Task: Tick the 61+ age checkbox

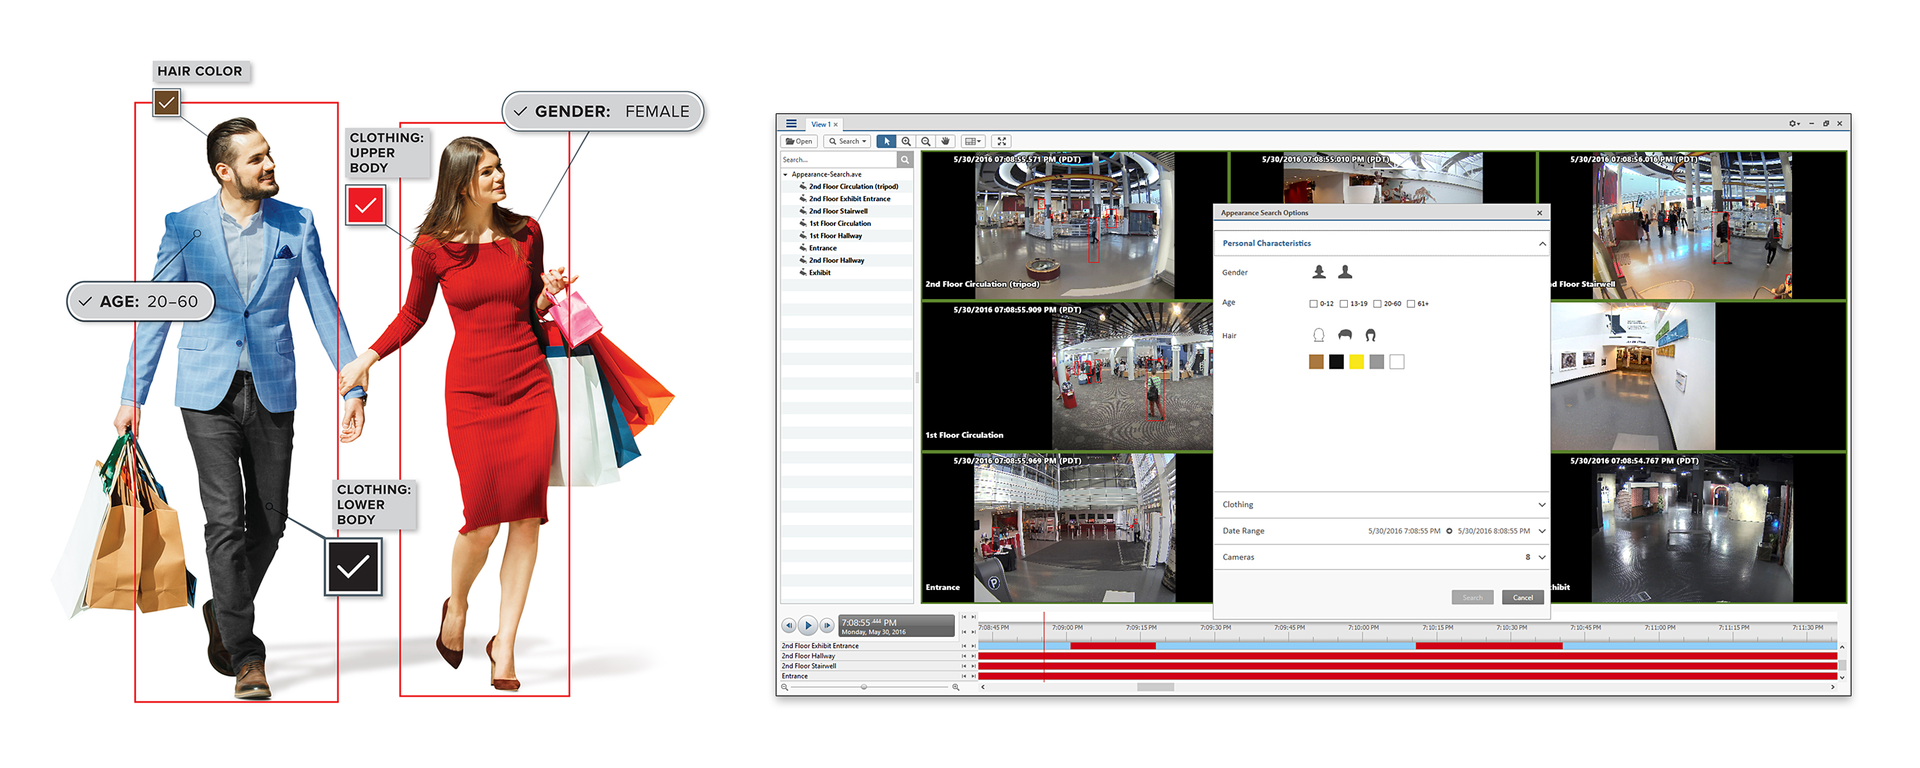Action: (1411, 304)
